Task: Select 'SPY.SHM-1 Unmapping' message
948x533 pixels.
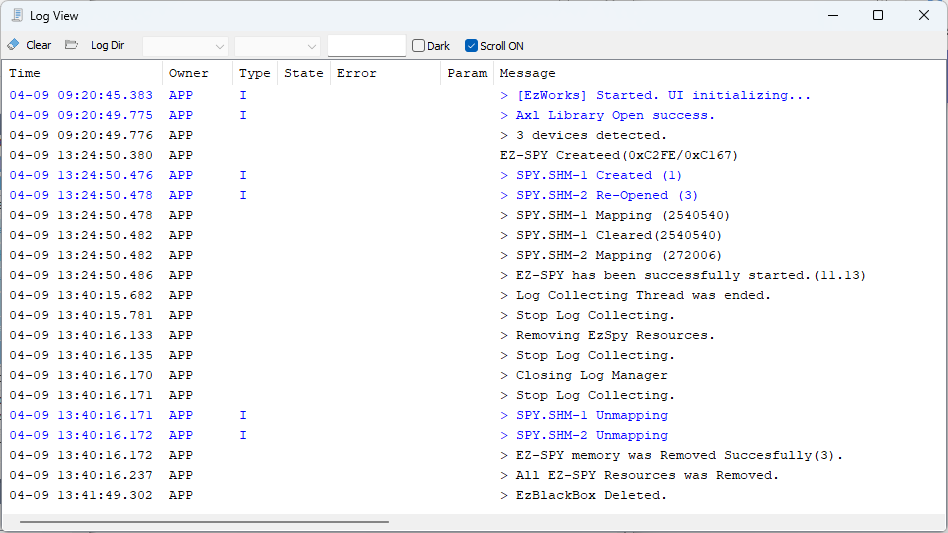Action: point(583,415)
